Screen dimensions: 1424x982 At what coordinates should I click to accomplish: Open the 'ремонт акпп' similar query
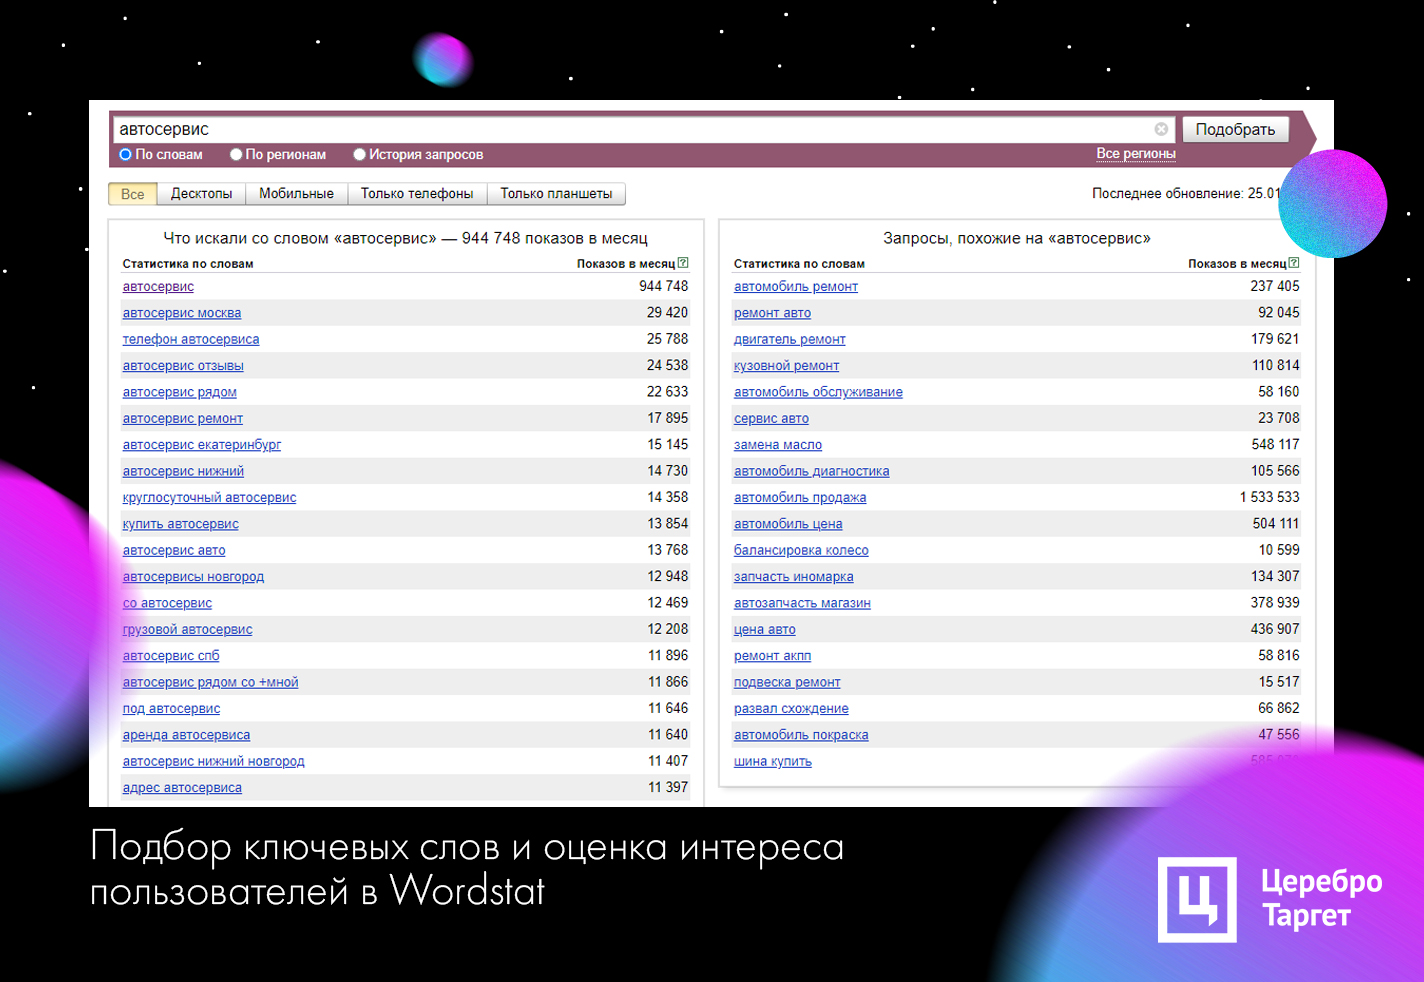pos(772,656)
